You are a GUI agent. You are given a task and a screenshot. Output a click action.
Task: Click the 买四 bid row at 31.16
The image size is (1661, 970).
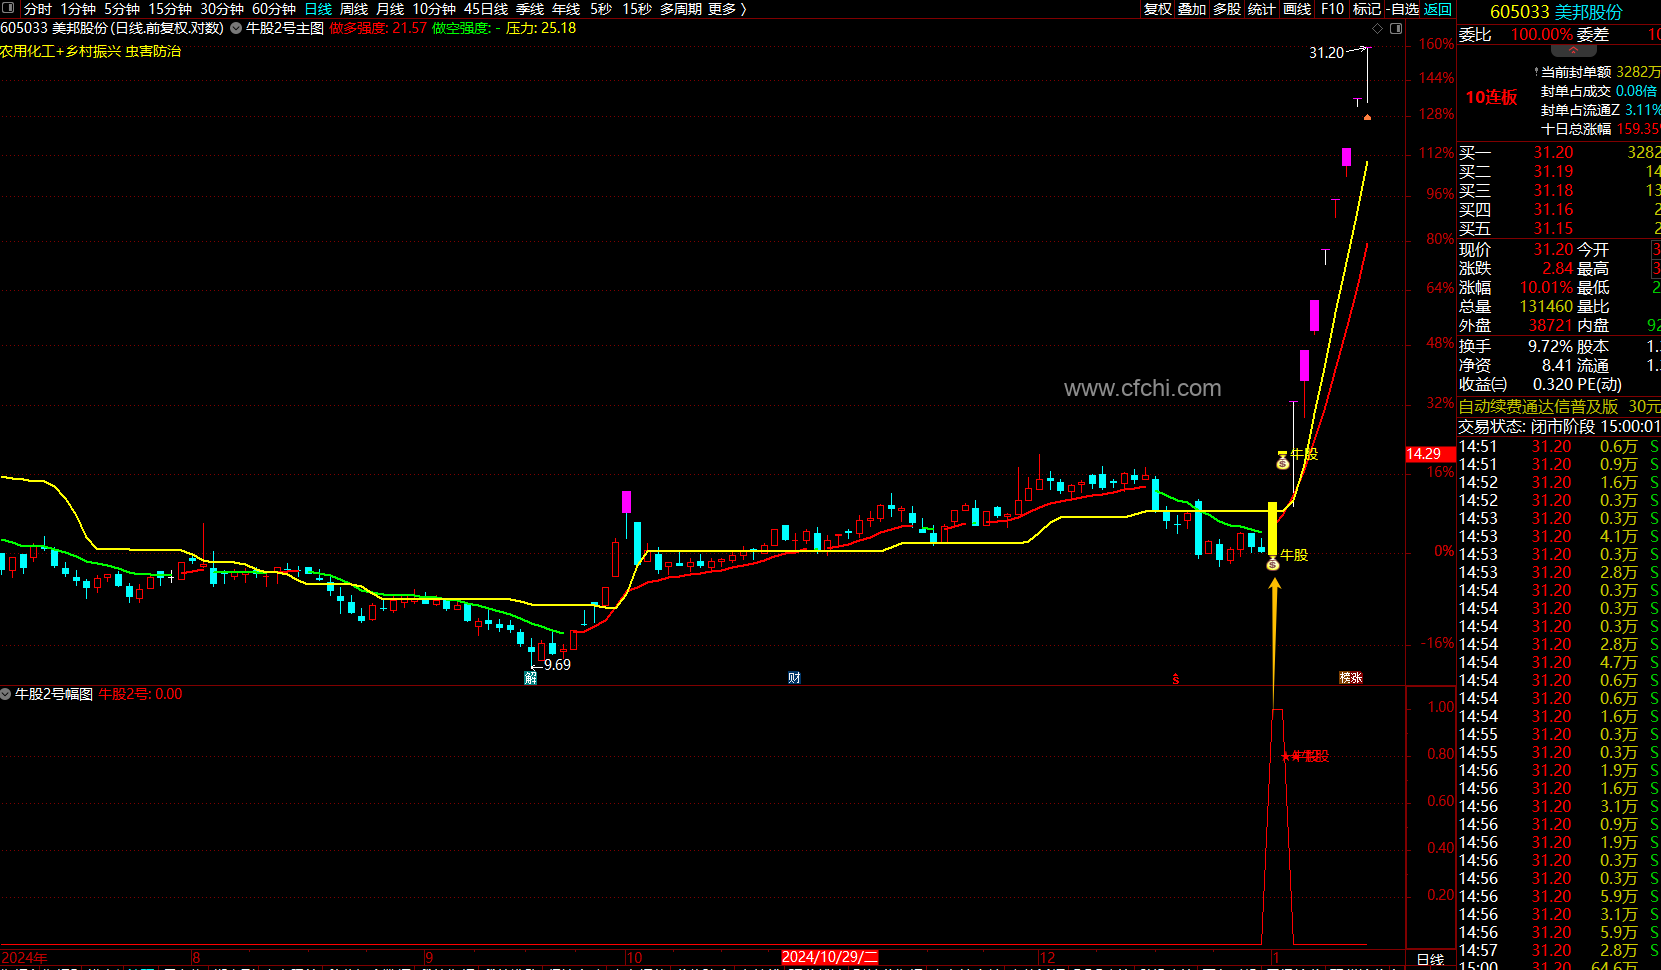(1559, 210)
